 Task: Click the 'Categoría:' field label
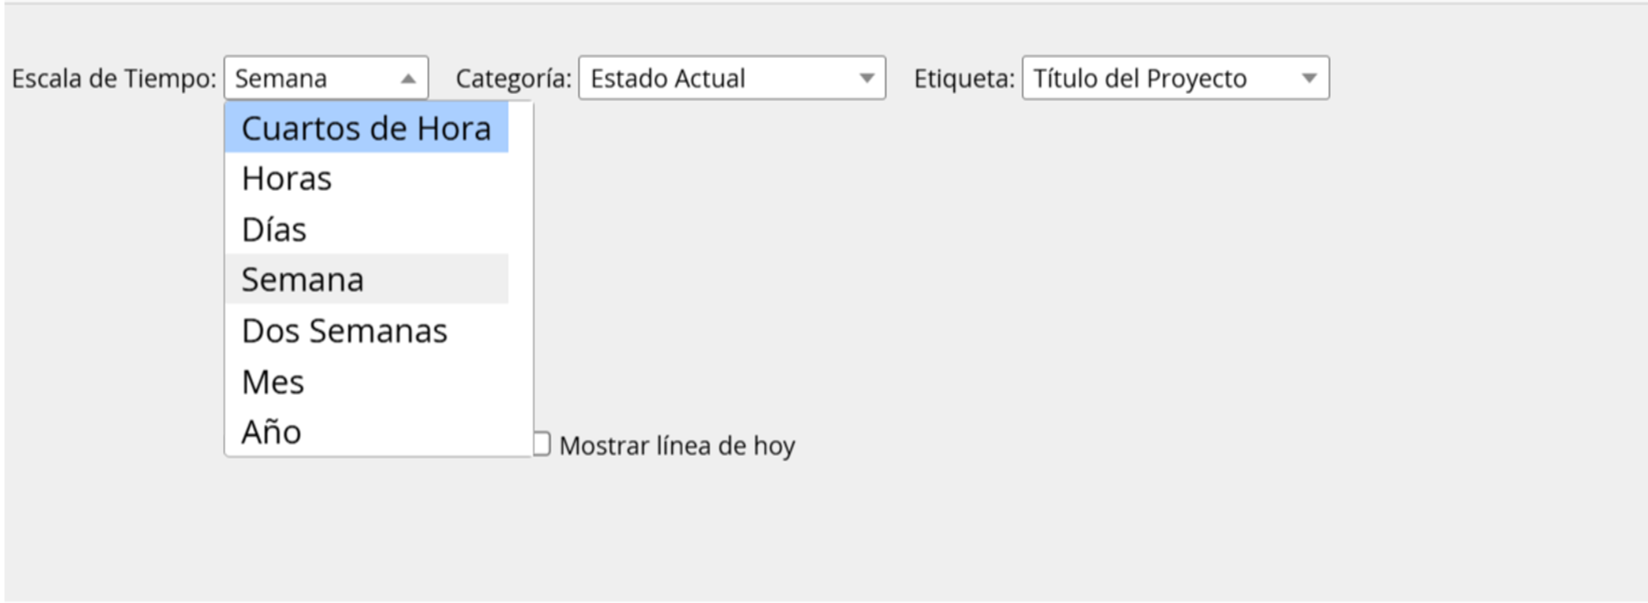513,78
